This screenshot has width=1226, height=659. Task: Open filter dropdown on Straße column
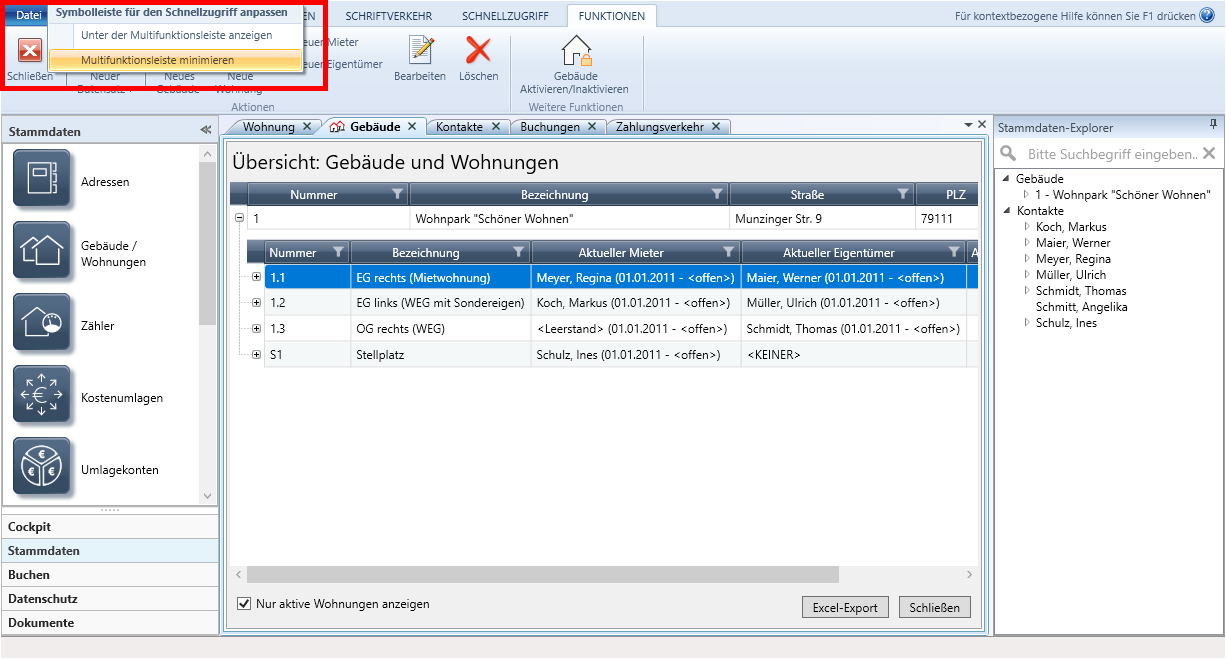903,194
